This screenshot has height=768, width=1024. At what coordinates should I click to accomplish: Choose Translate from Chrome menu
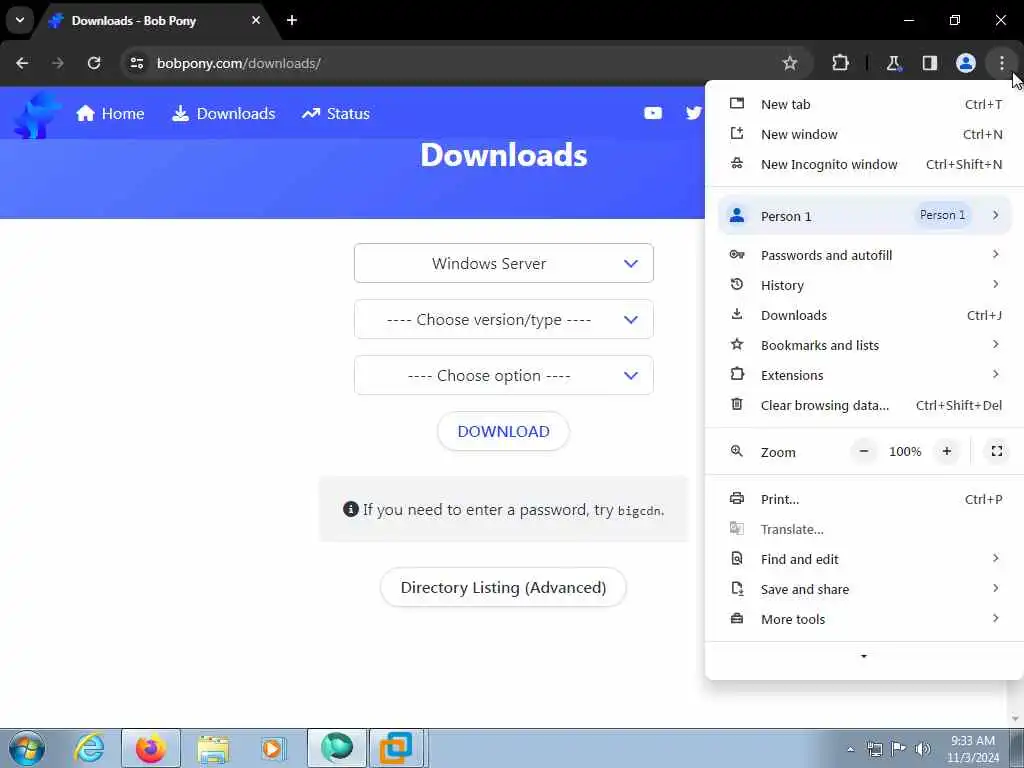[864, 530]
